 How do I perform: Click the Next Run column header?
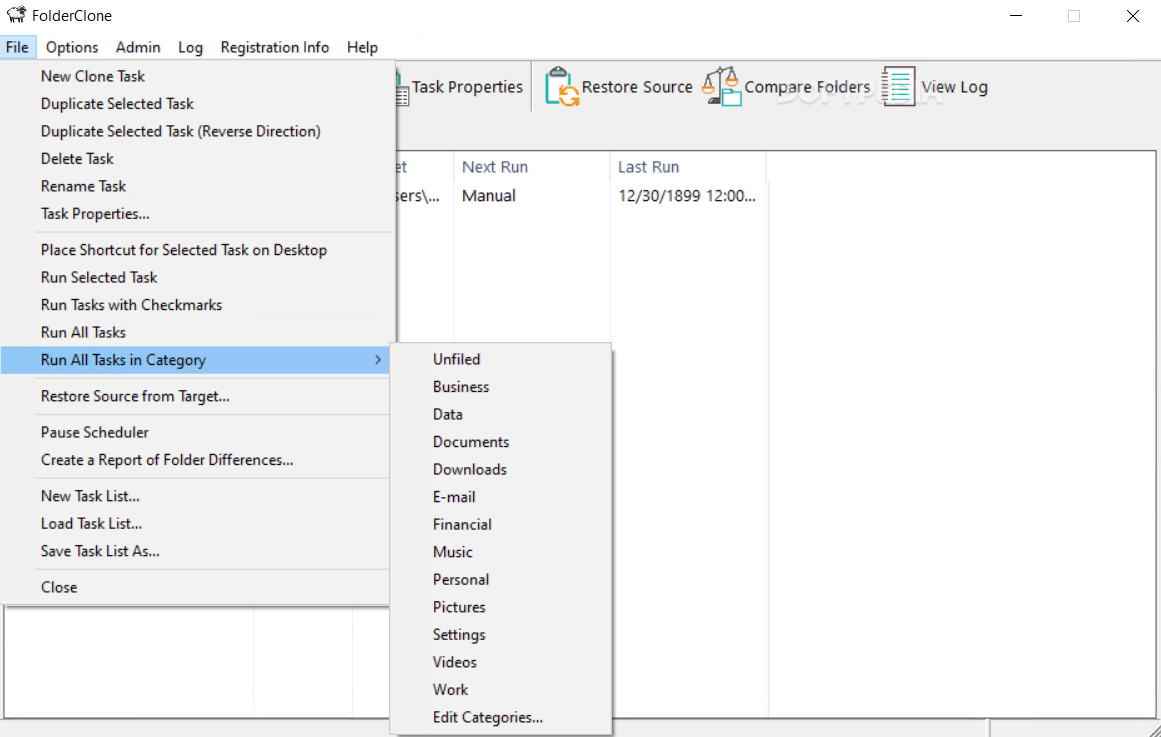tap(532, 167)
